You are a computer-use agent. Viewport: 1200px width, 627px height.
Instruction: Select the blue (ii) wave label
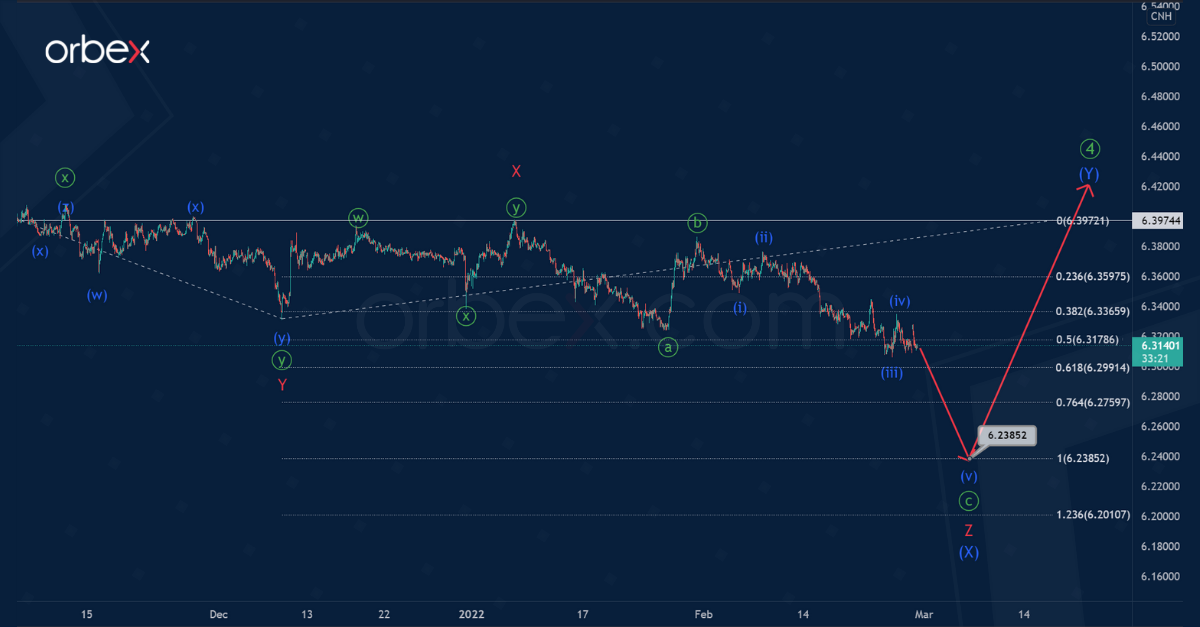[x=763, y=237]
